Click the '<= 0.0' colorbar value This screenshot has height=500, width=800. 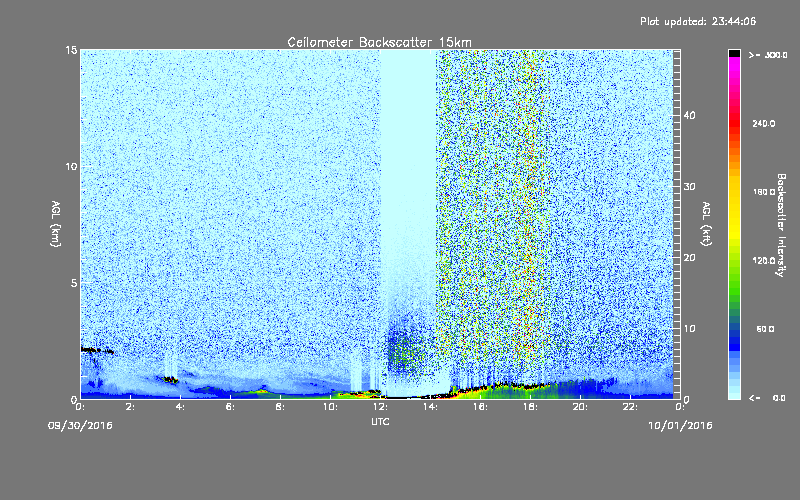tap(767, 398)
